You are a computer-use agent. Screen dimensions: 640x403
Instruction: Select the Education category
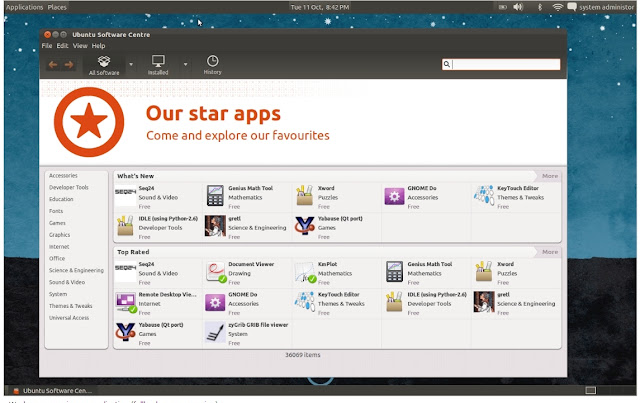61,199
